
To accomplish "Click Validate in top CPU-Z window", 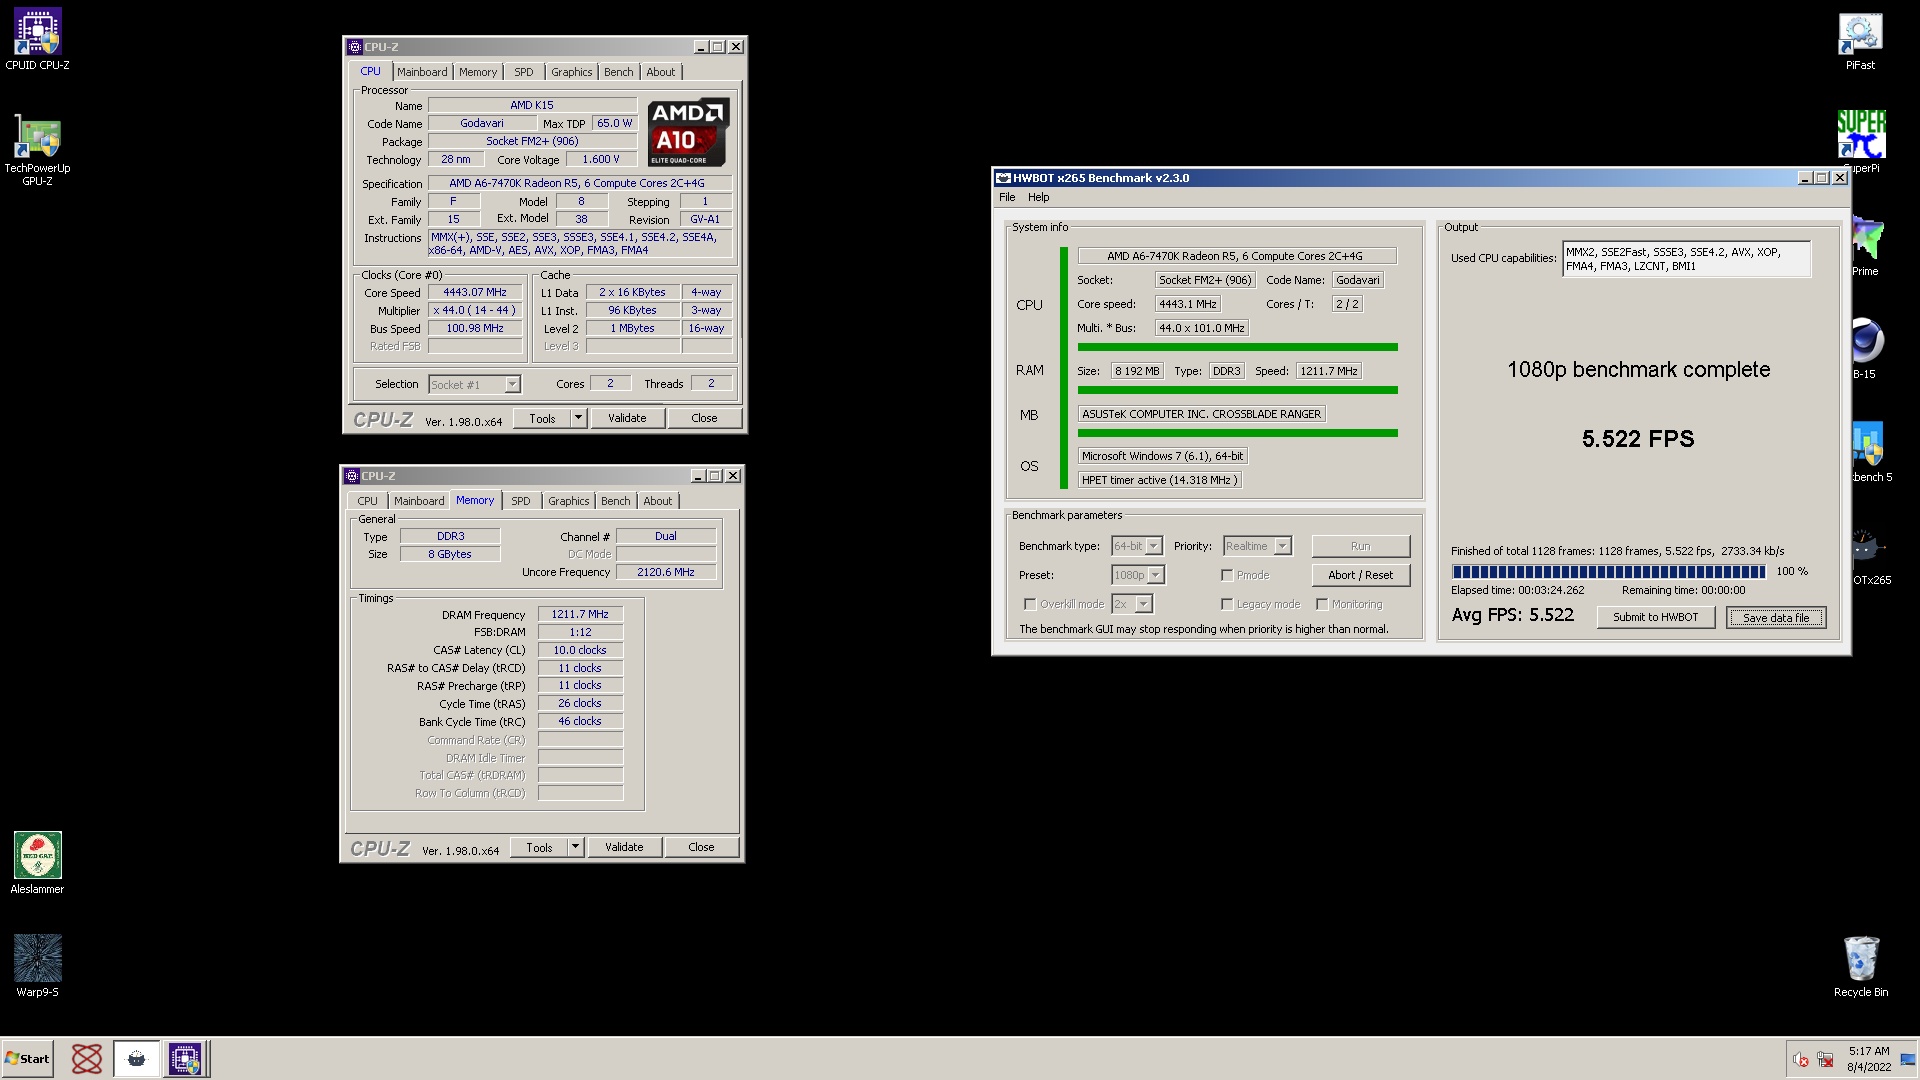I will 627,418.
